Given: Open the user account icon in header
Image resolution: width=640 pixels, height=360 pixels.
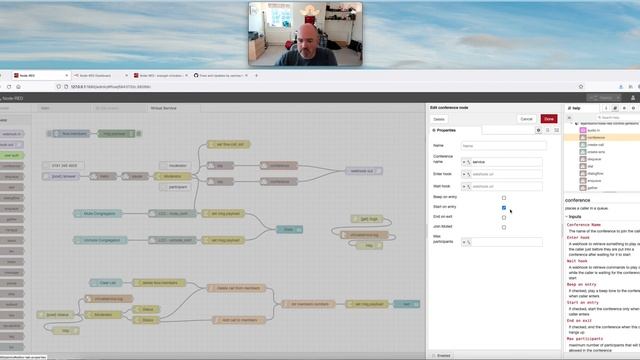Looking at the screenshot, I should (633, 98).
